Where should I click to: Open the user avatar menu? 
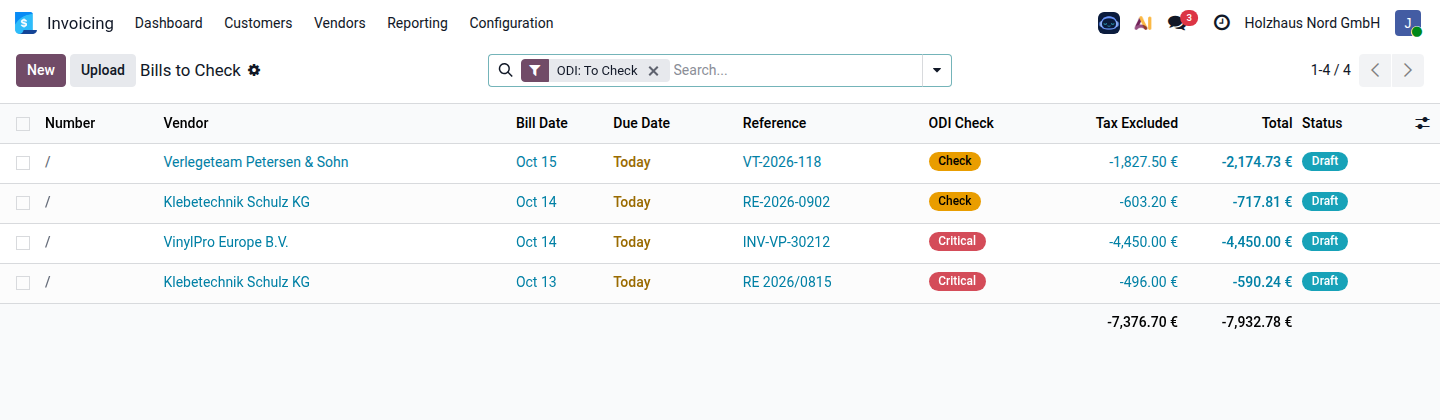point(1408,23)
